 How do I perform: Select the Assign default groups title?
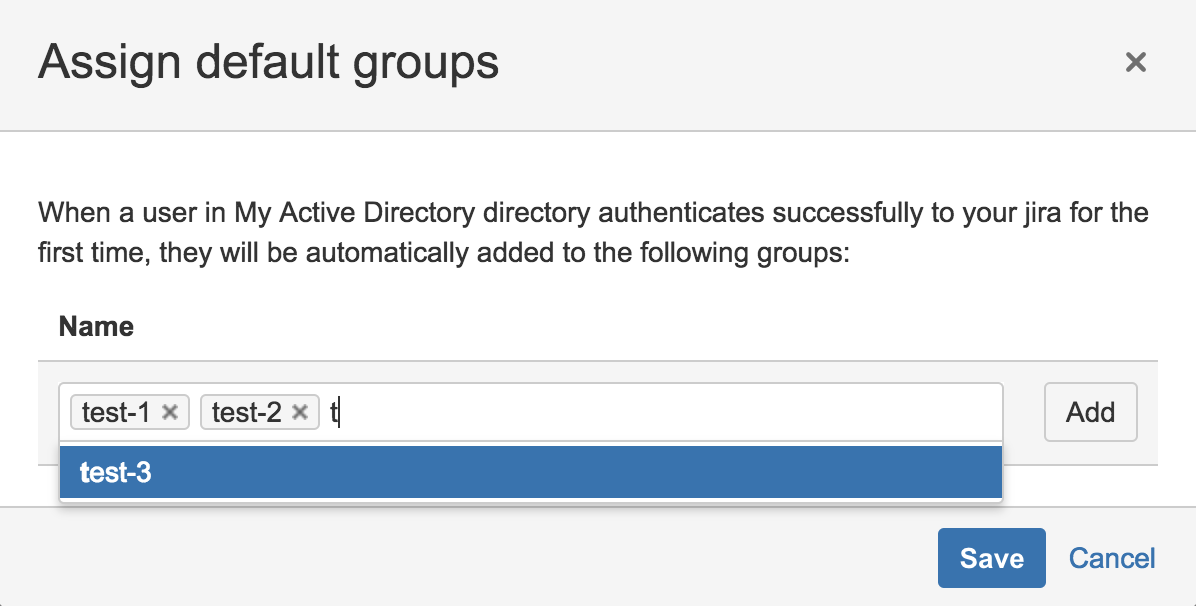pos(267,62)
